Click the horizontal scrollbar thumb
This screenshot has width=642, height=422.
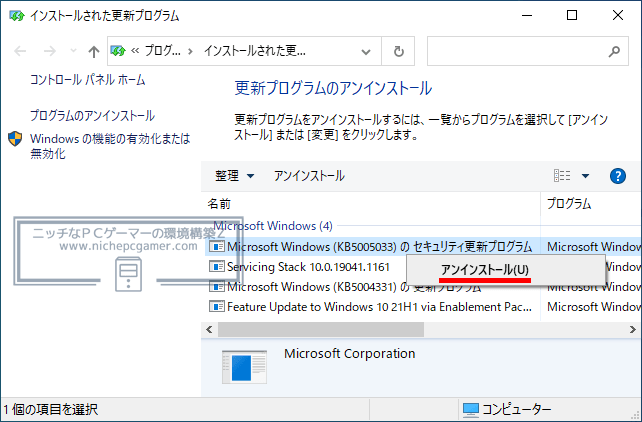pos(321,329)
